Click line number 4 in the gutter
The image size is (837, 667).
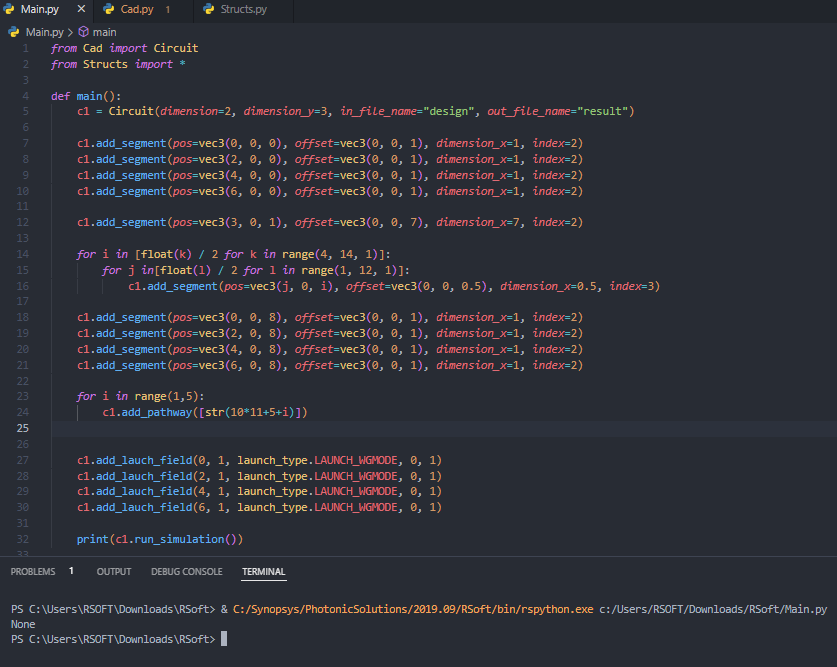coord(26,96)
